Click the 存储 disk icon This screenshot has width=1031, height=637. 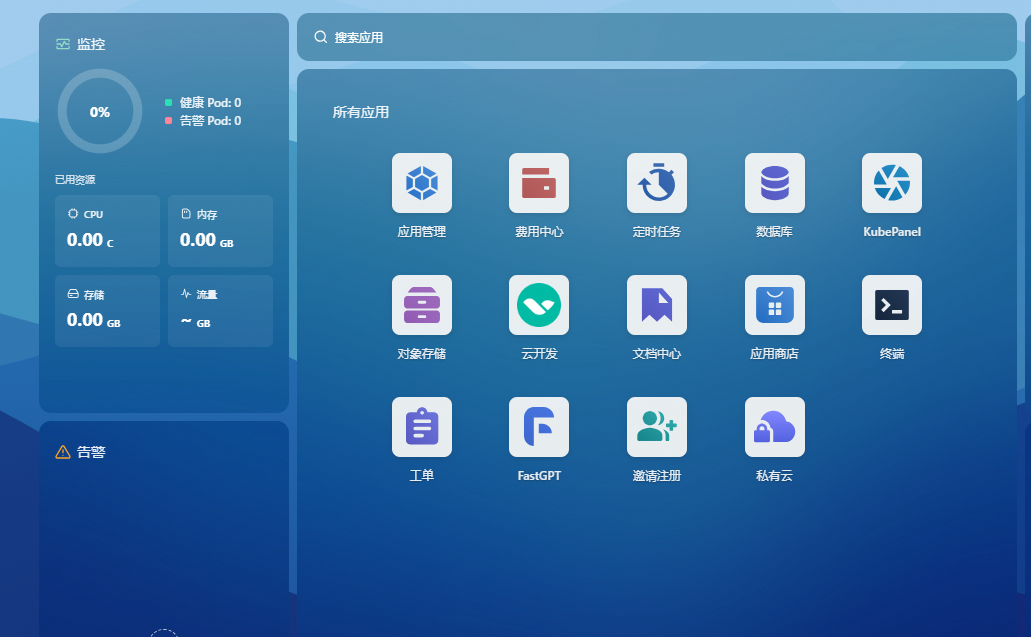click(x=73, y=294)
